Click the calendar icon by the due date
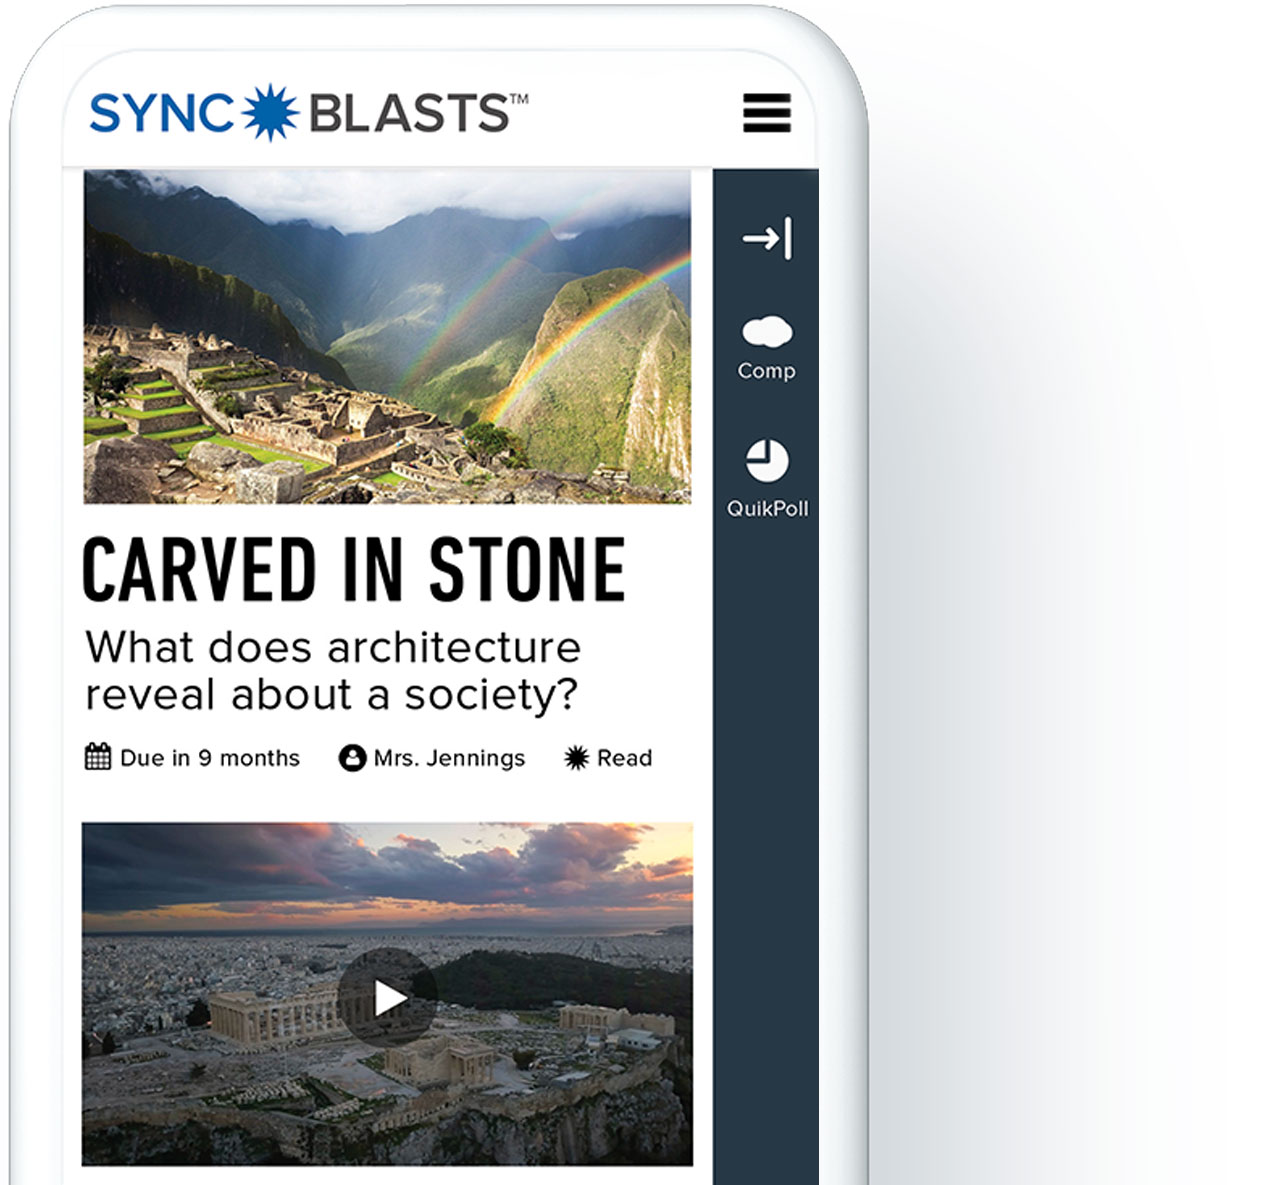Image resolution: width=1280 pixels, height=1185 pixels. pos(98,757)
